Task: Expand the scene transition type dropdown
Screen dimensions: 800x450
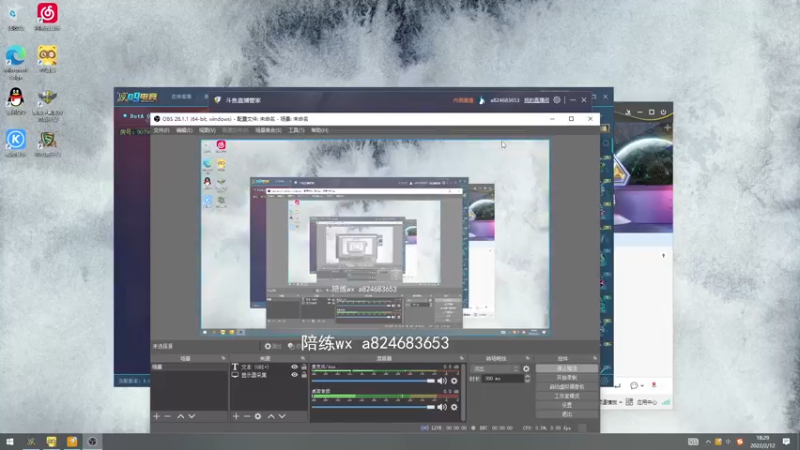Action: pyautogui.click(x=496, y=368)
